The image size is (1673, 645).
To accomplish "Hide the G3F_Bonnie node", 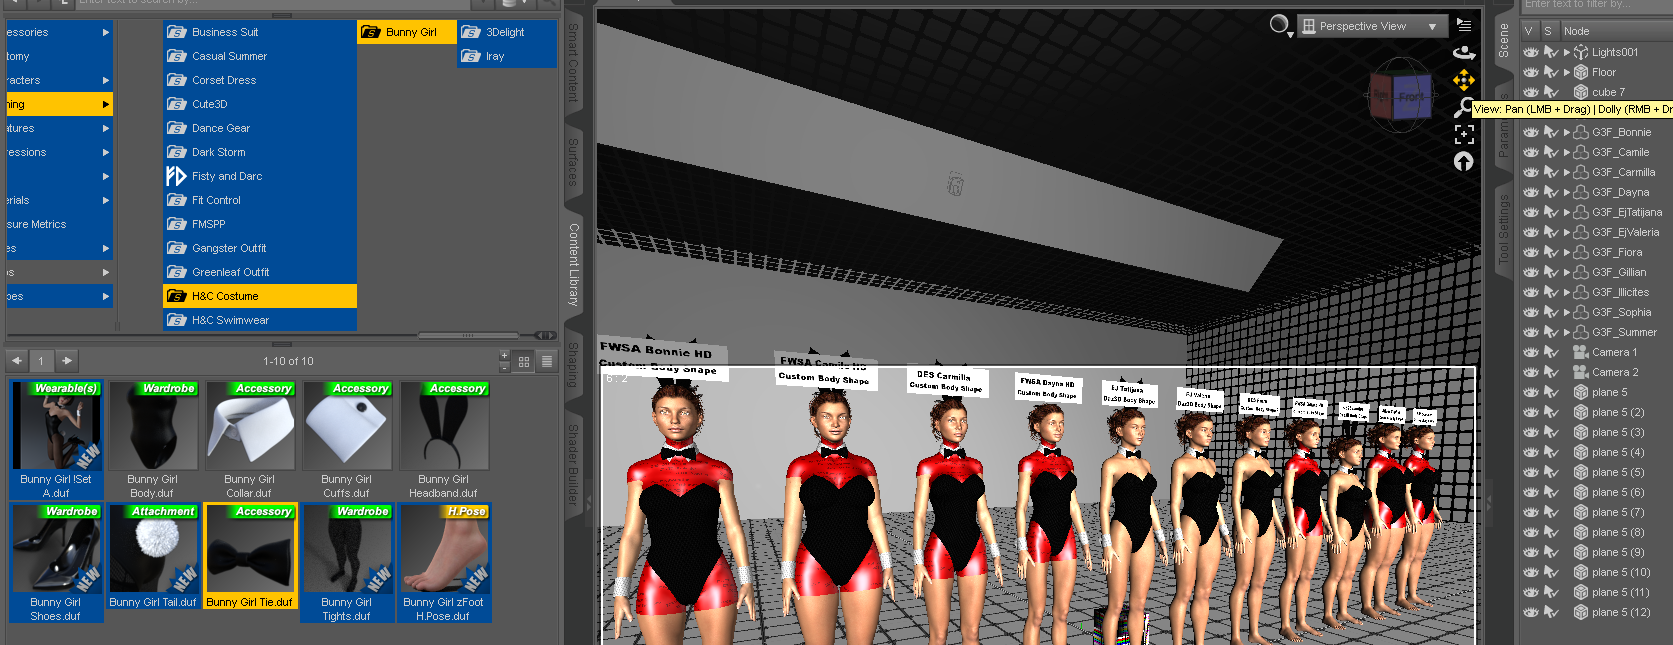I will tap(1531, 132).
